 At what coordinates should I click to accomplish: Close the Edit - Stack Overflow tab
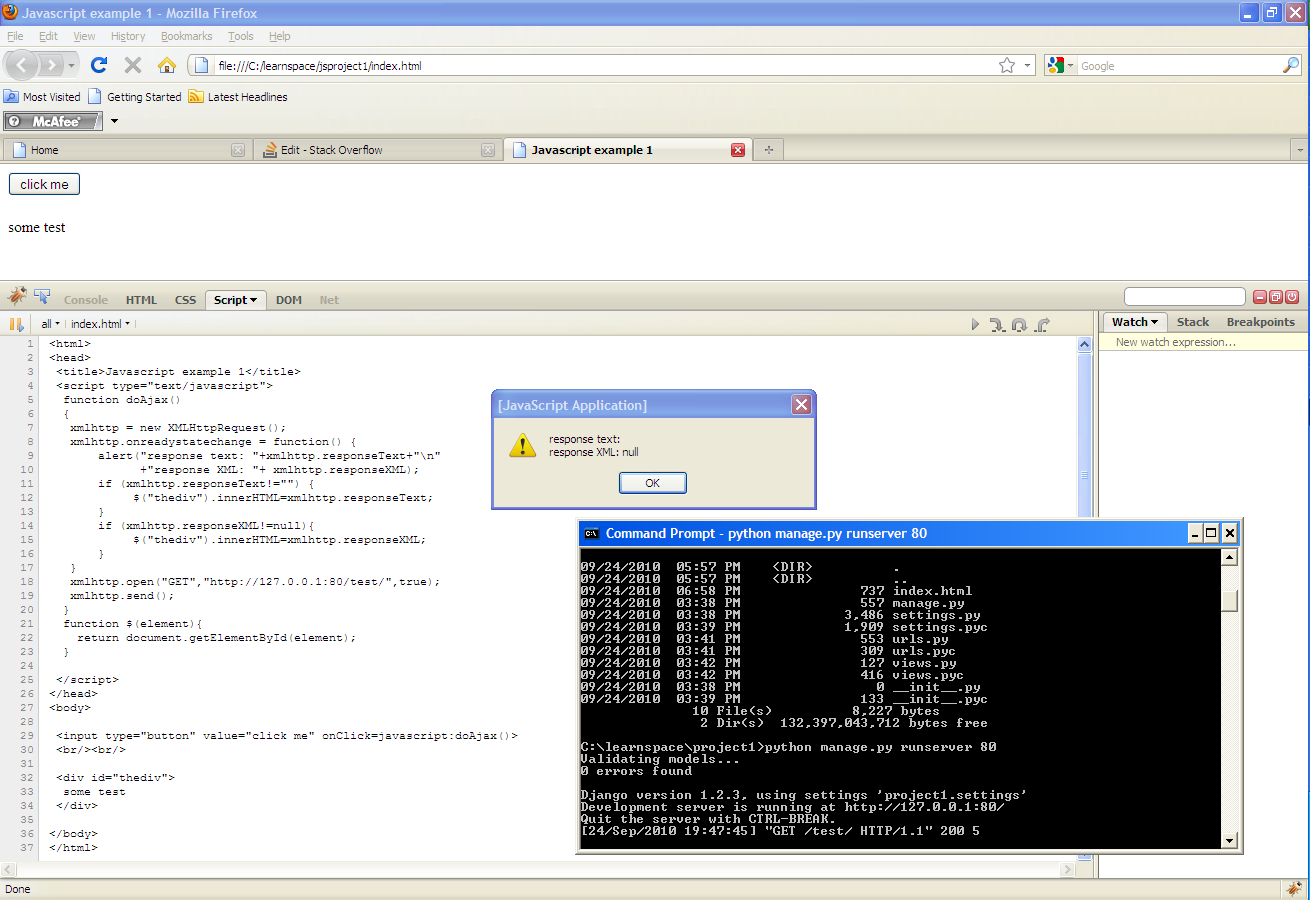(x=488, y=150)
